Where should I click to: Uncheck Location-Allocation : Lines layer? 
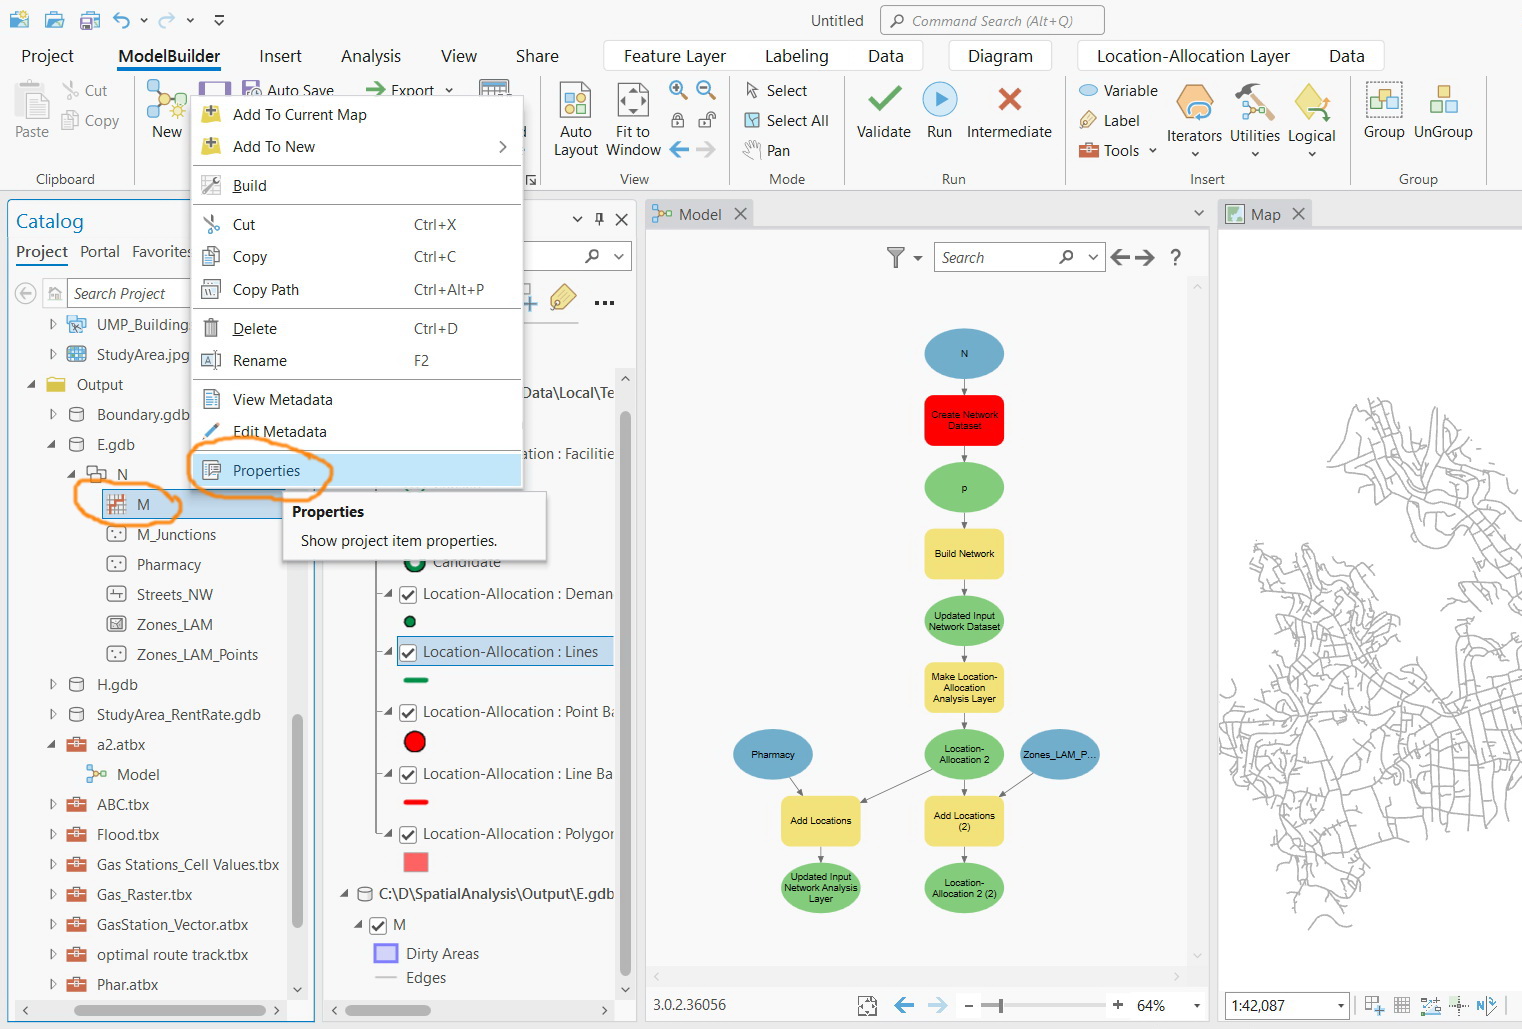[408, 651]
